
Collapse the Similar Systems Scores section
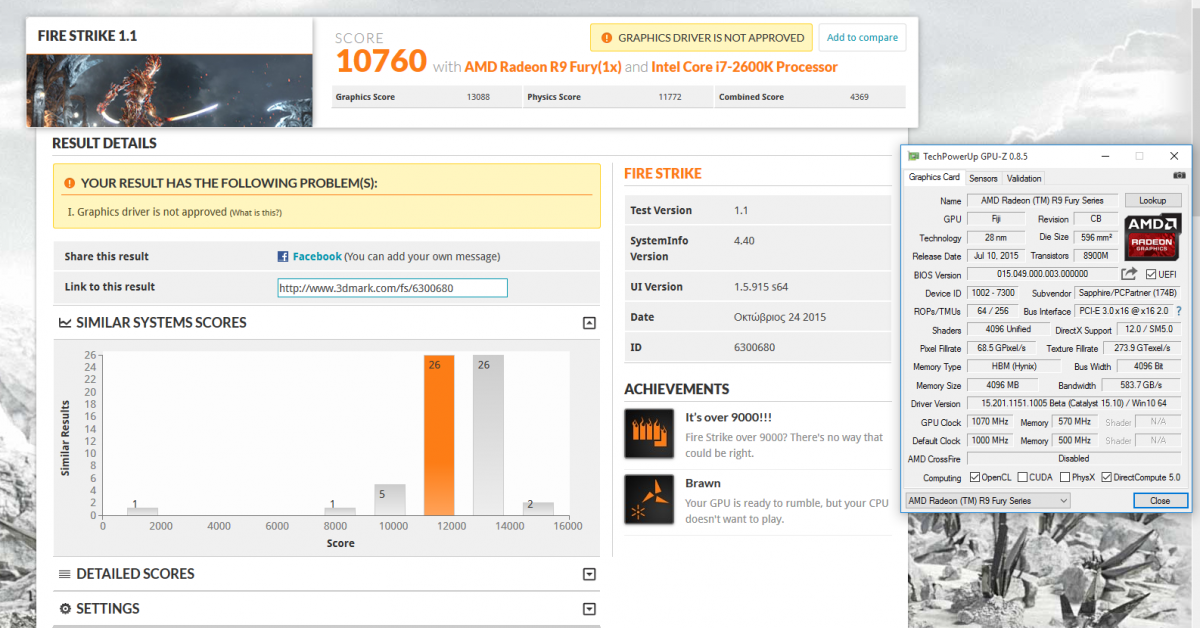click(589, 323)
